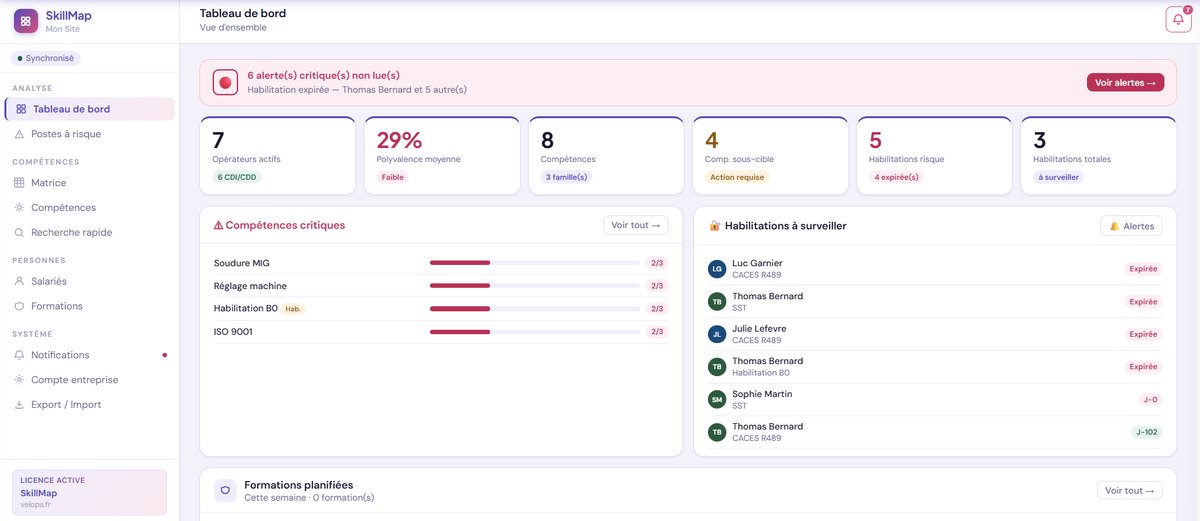This screenshot has width=1200, height=521.
Task: Click the J-102 badge for Thomas Bernard
Action: coord(1146,432)
